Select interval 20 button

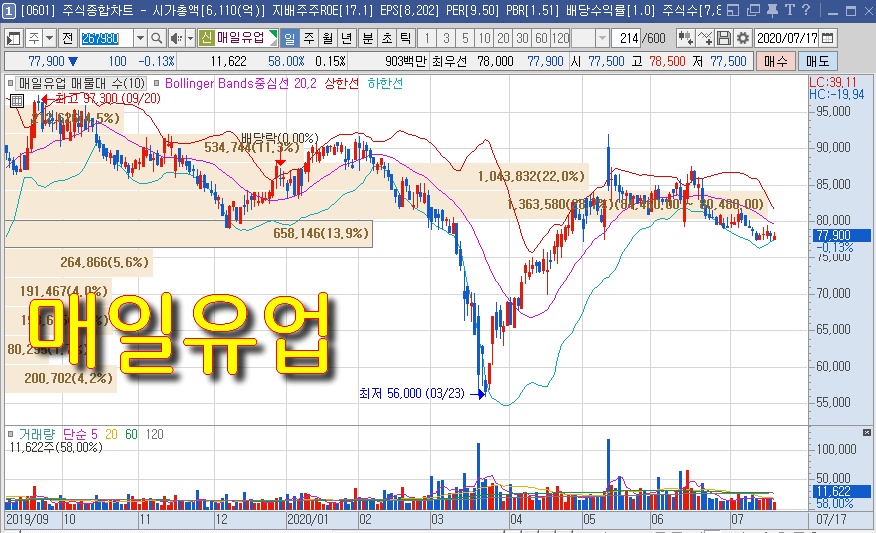tap(503, 39)
